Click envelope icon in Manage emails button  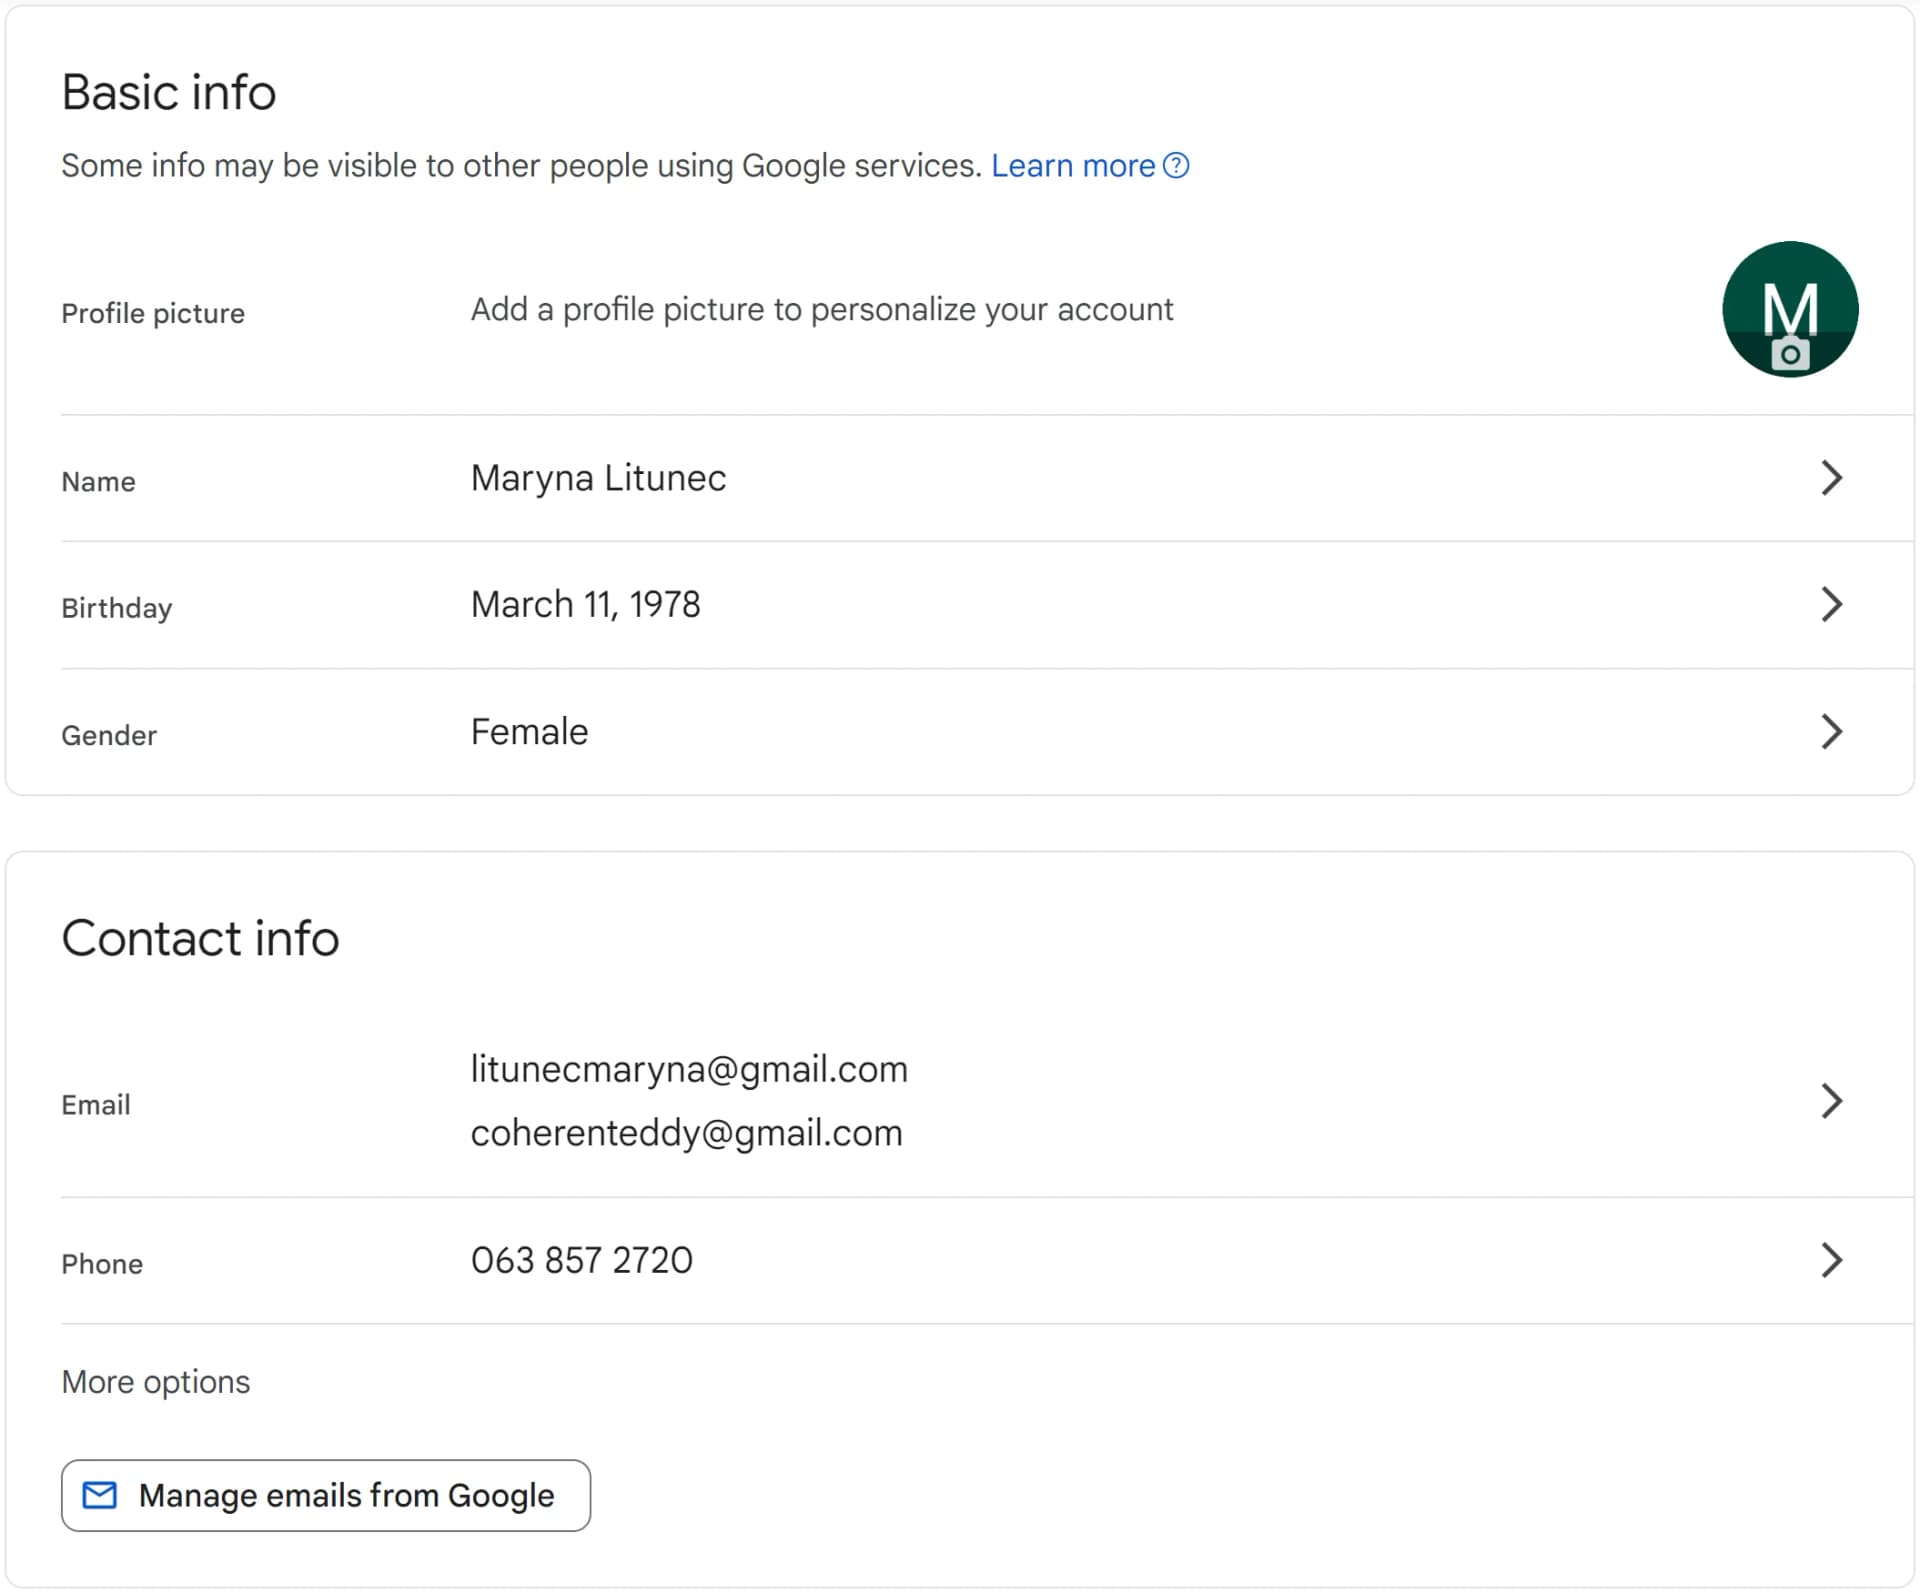(x=99, y=1495)
